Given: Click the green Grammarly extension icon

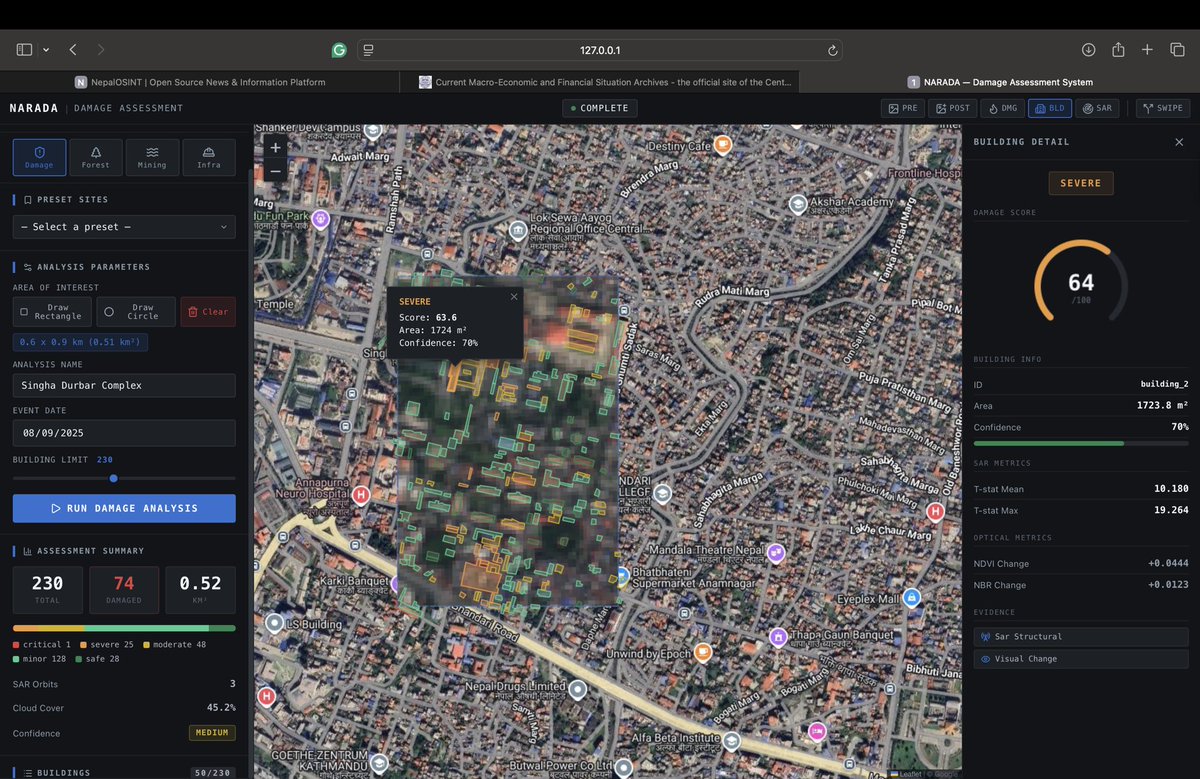Looking at the screenshot, I should (339, 50).
